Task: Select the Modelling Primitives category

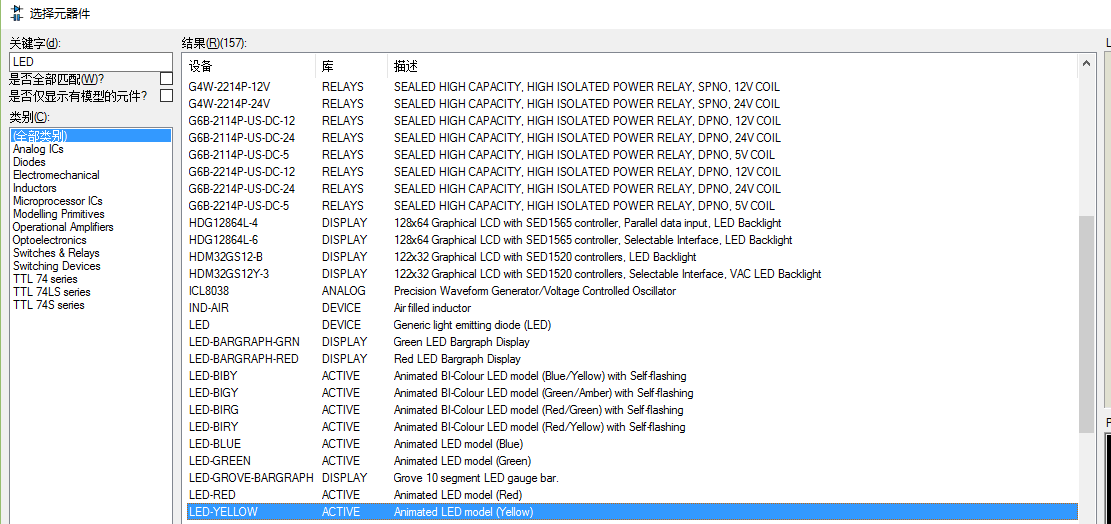Action: click(91, 214)
